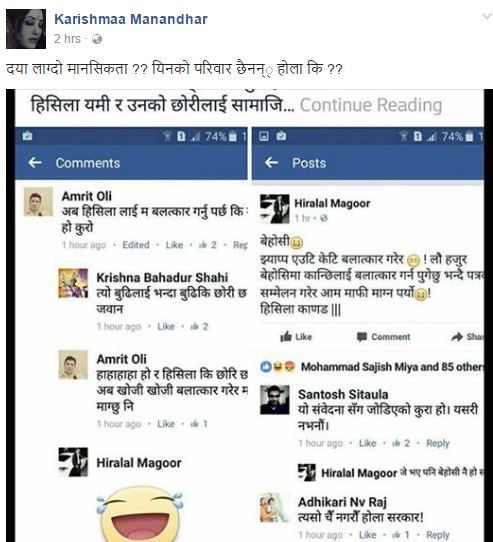Viewport: 493px width, 542px height.
Task: Open Santosh Sitaula's profile avatar
Action: click(275, 400)
